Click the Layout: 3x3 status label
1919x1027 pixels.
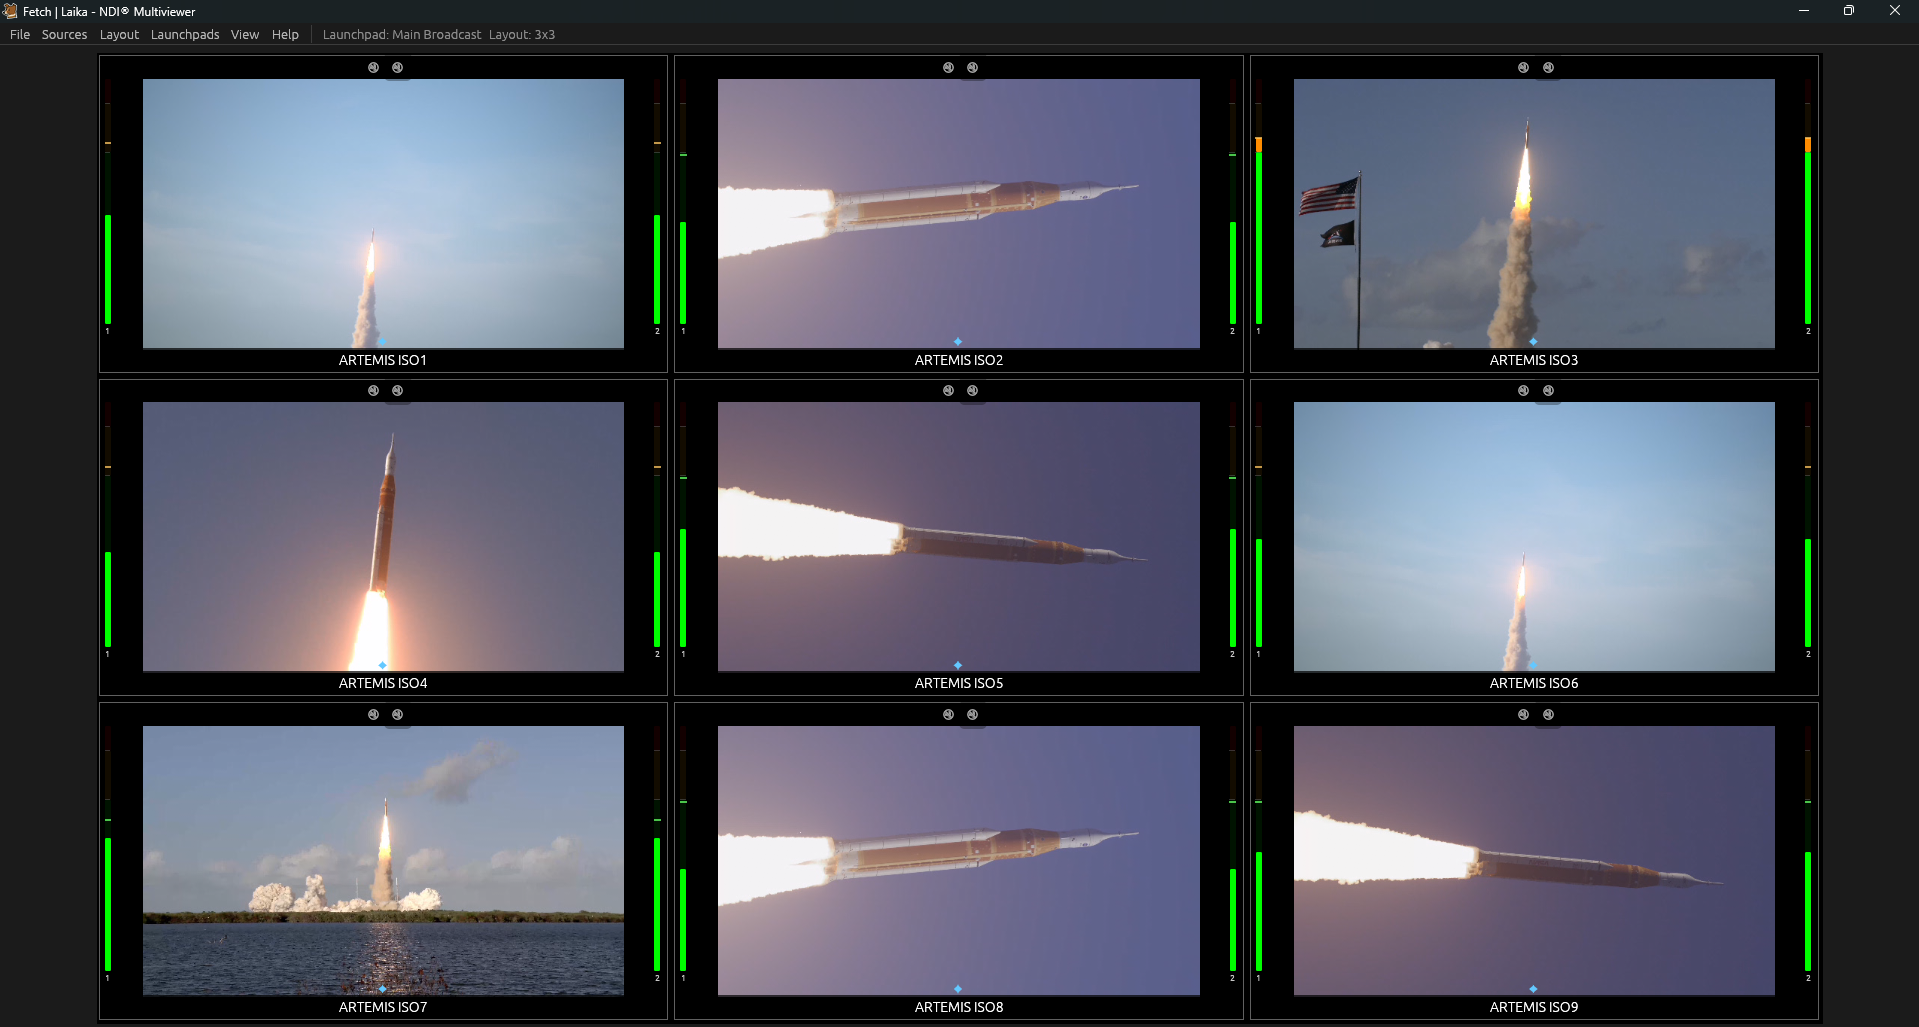coord(522,34)
